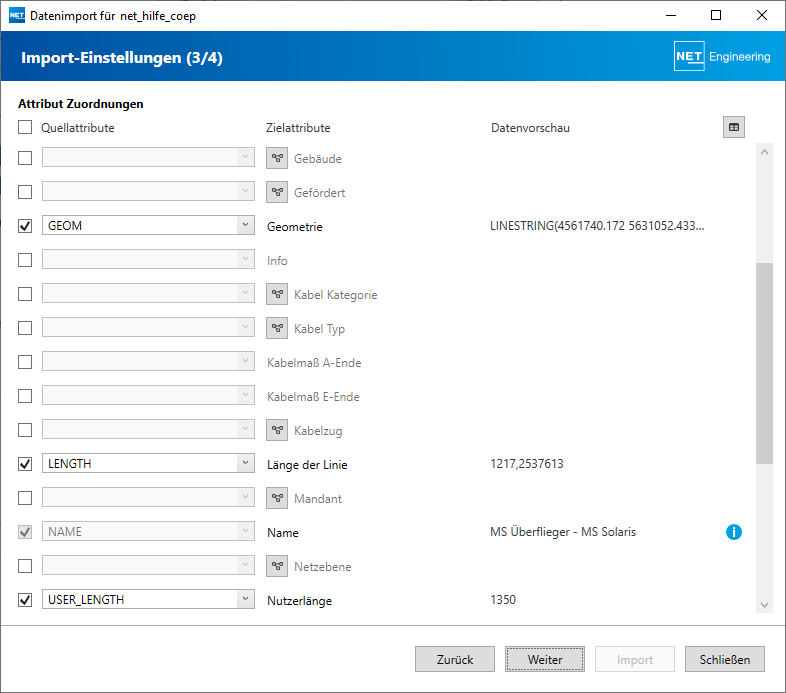Continue with the Weiter button
Image resolution: width=786 pixels, height=693 pixels.
click(x=545, y=659)
